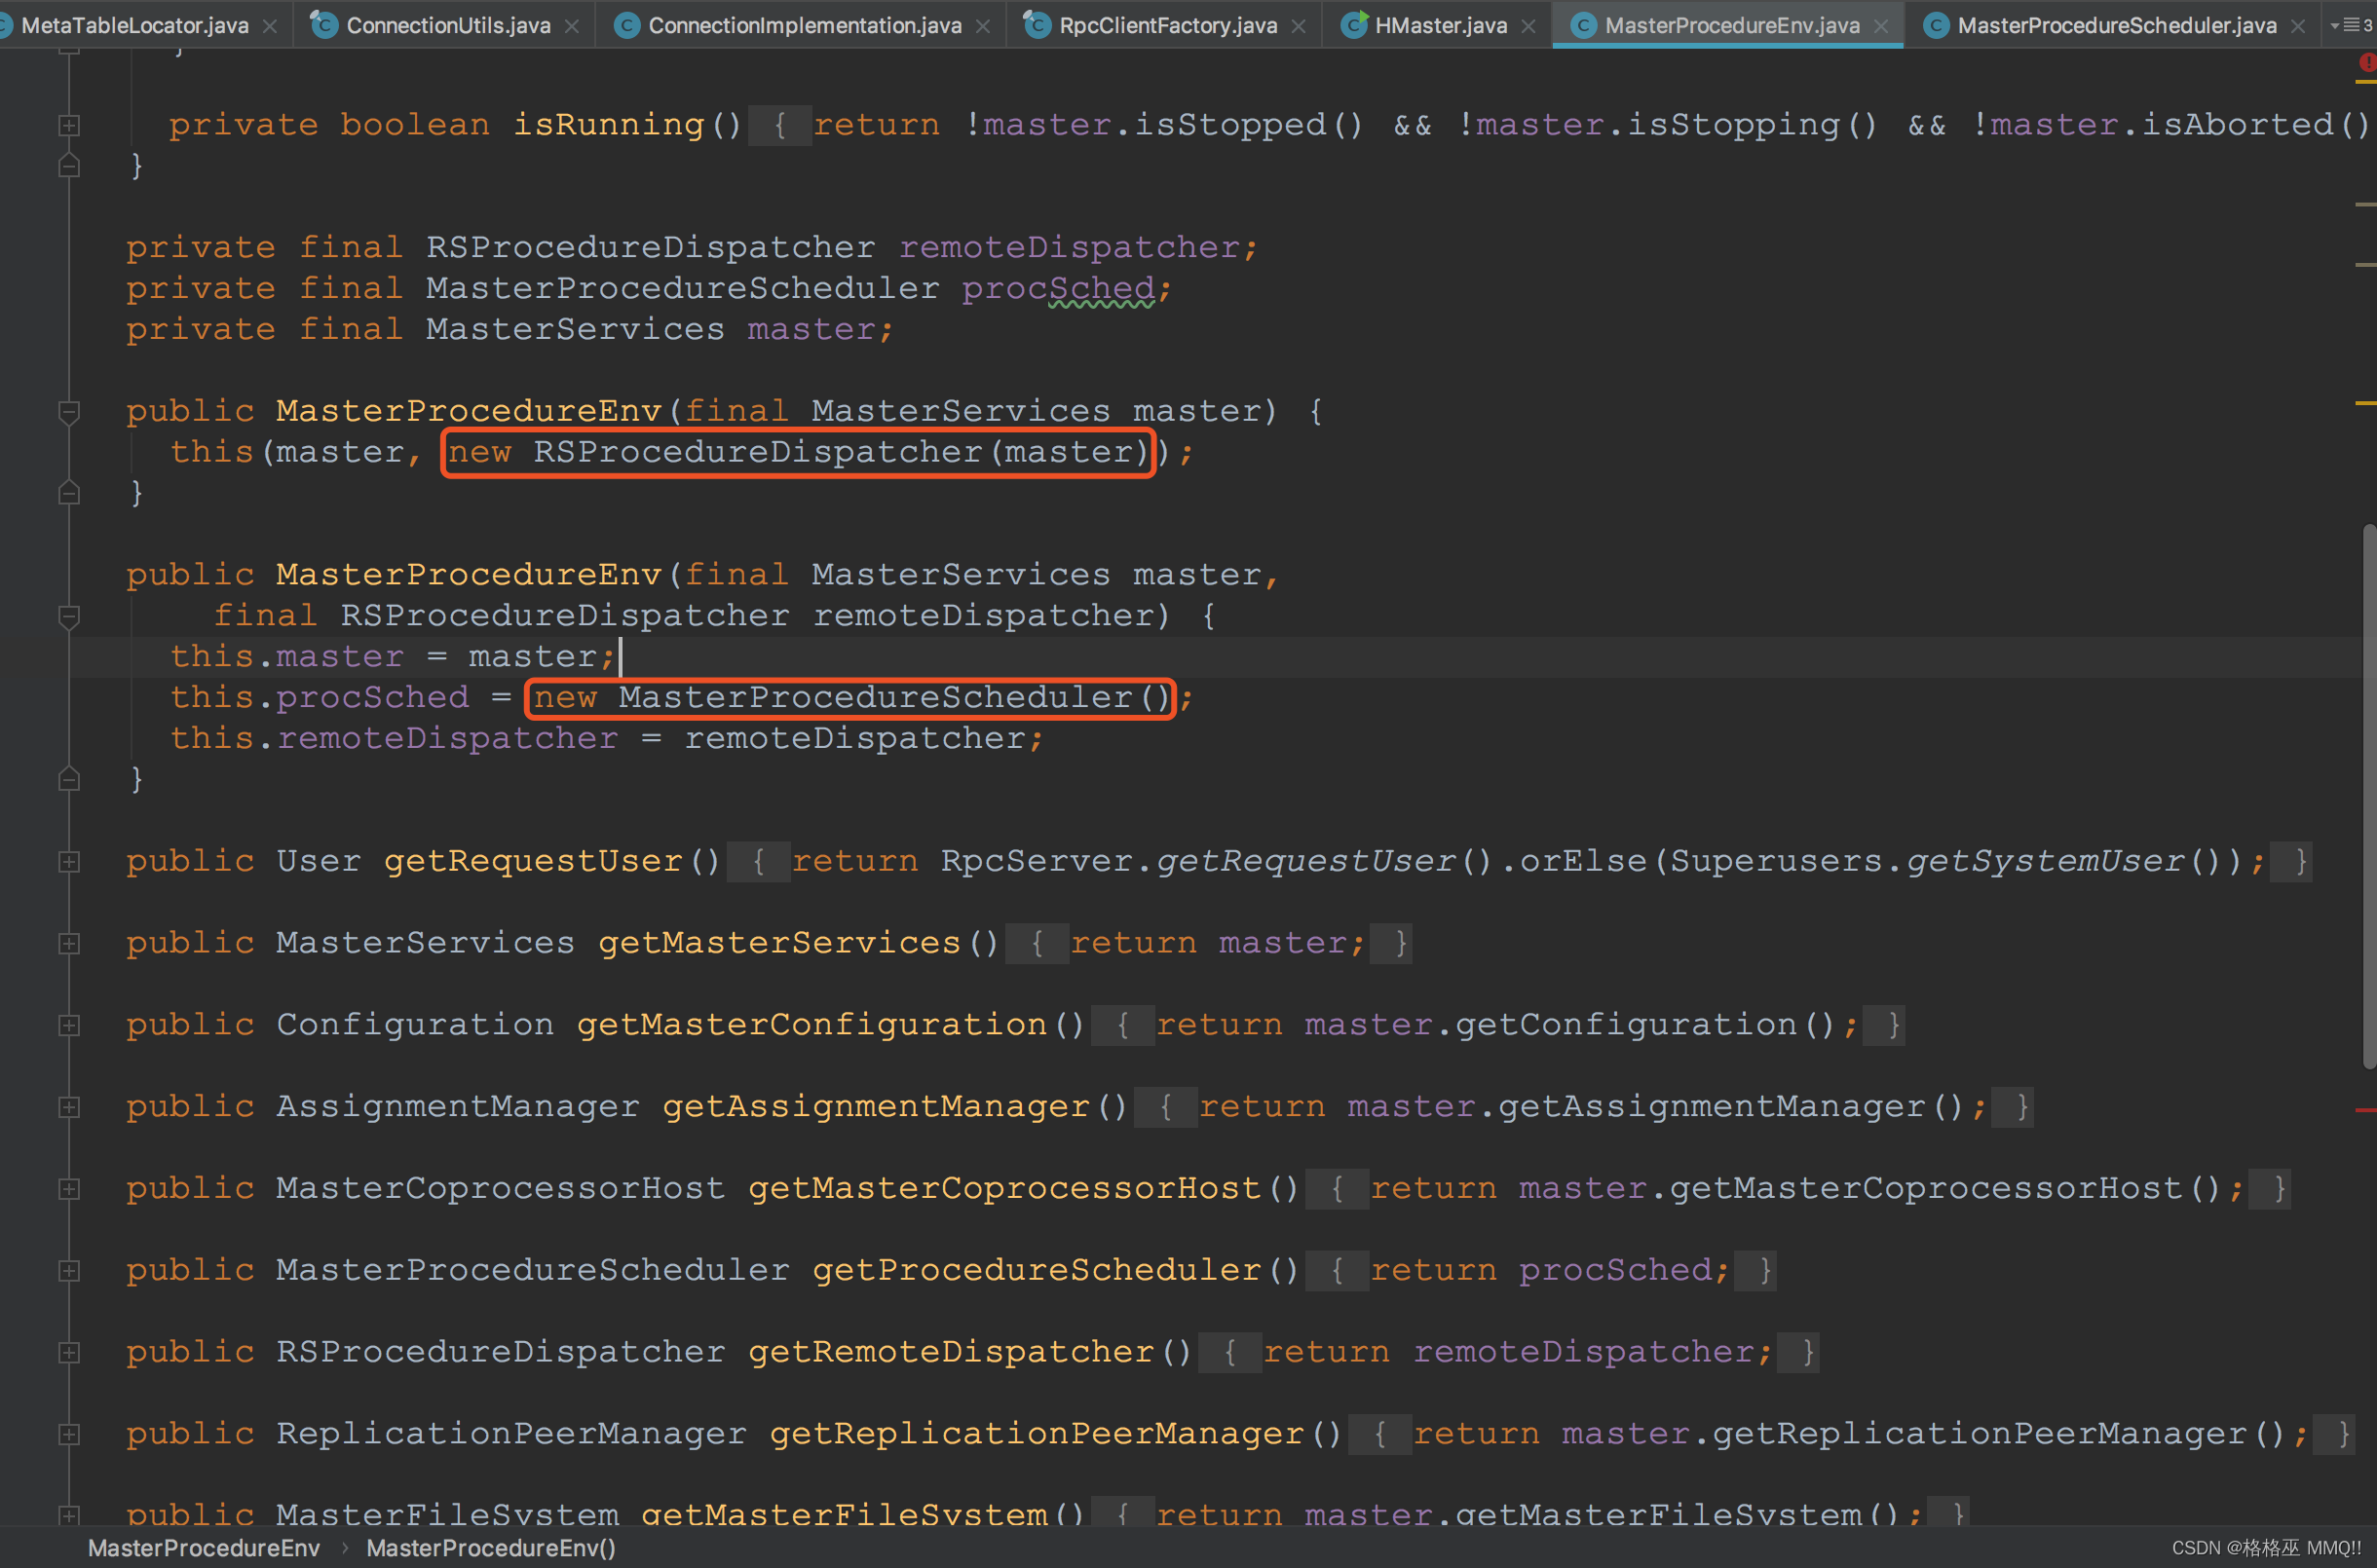Click the red error stripe marker on scrollbar

[2366, 1110]
